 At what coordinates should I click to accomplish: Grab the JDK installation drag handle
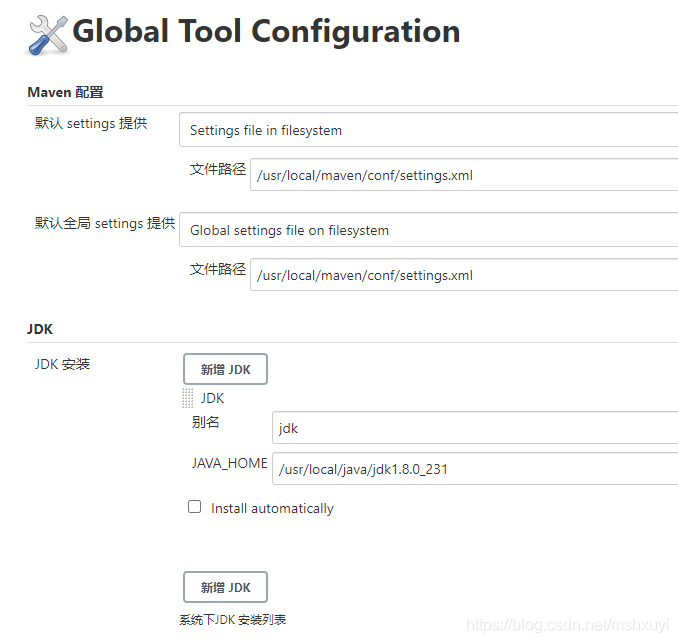188,398
